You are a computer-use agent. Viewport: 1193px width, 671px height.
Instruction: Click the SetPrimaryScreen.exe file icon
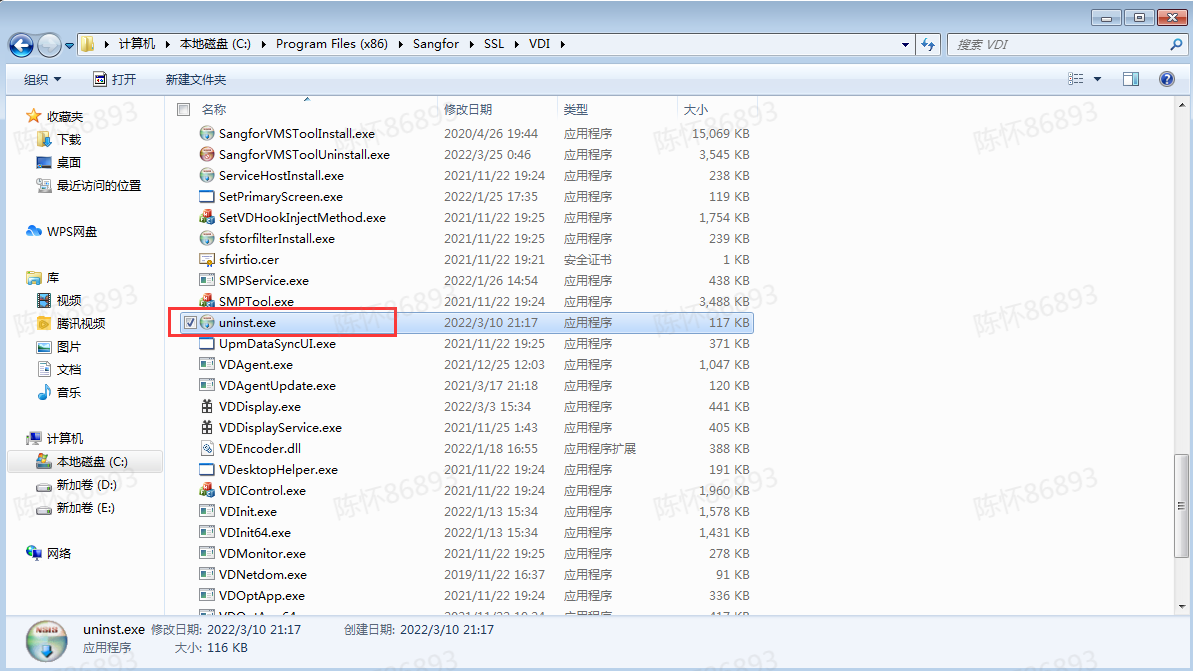[207, 196]
